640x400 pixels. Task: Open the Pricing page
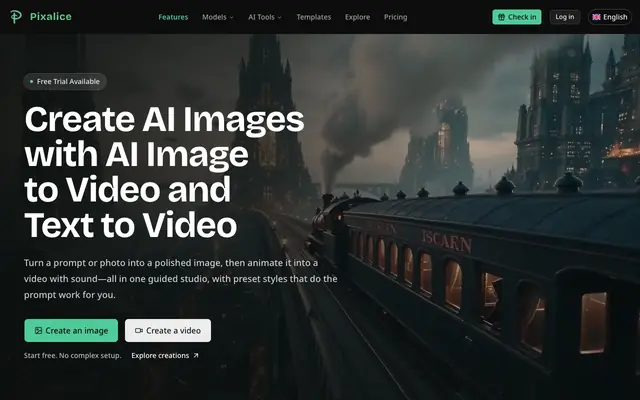click(395, 17)
